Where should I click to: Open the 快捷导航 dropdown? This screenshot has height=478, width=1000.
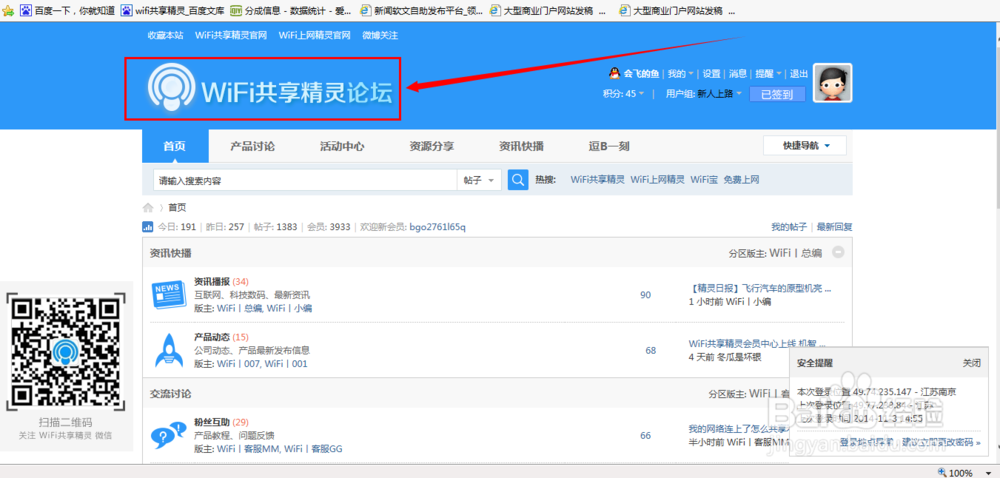805,145
